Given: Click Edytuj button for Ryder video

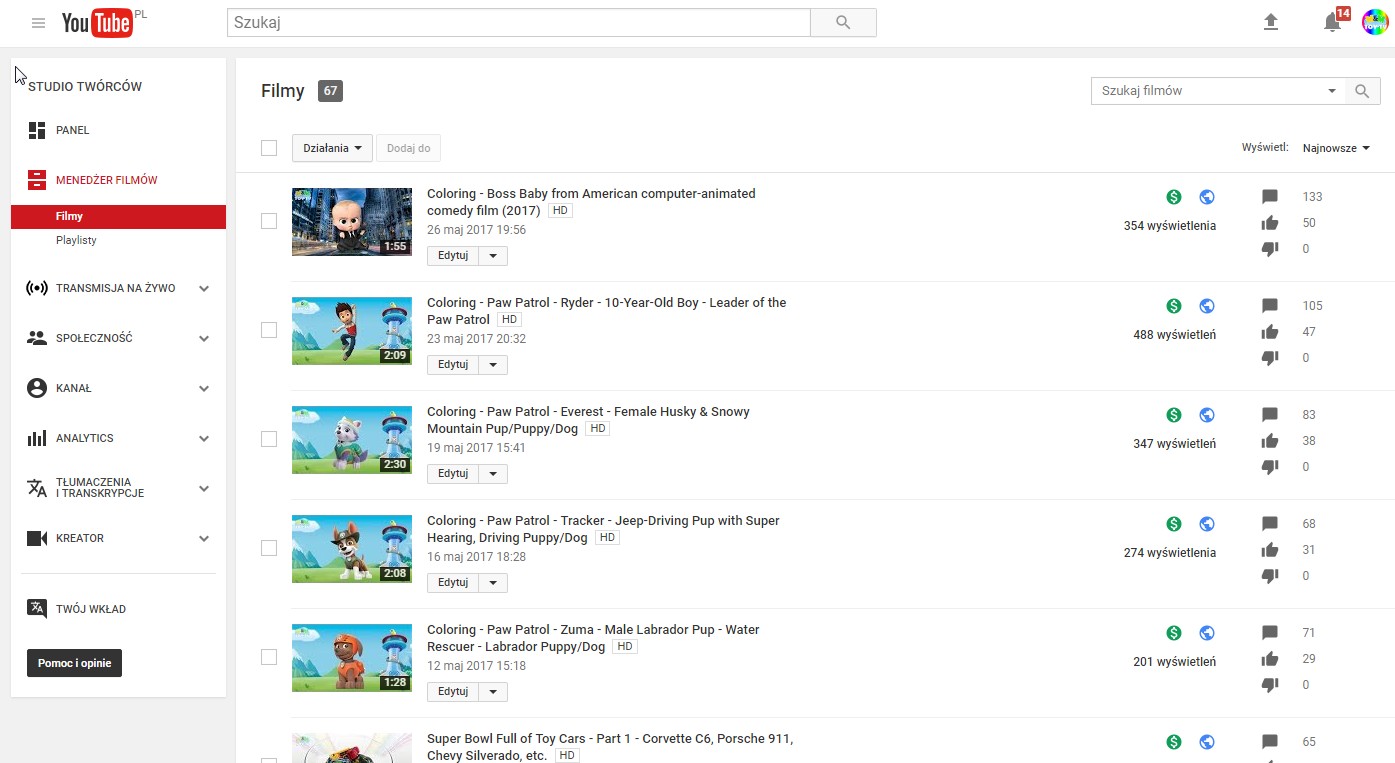Looking at the screenshot, I should tap(453, 365).
